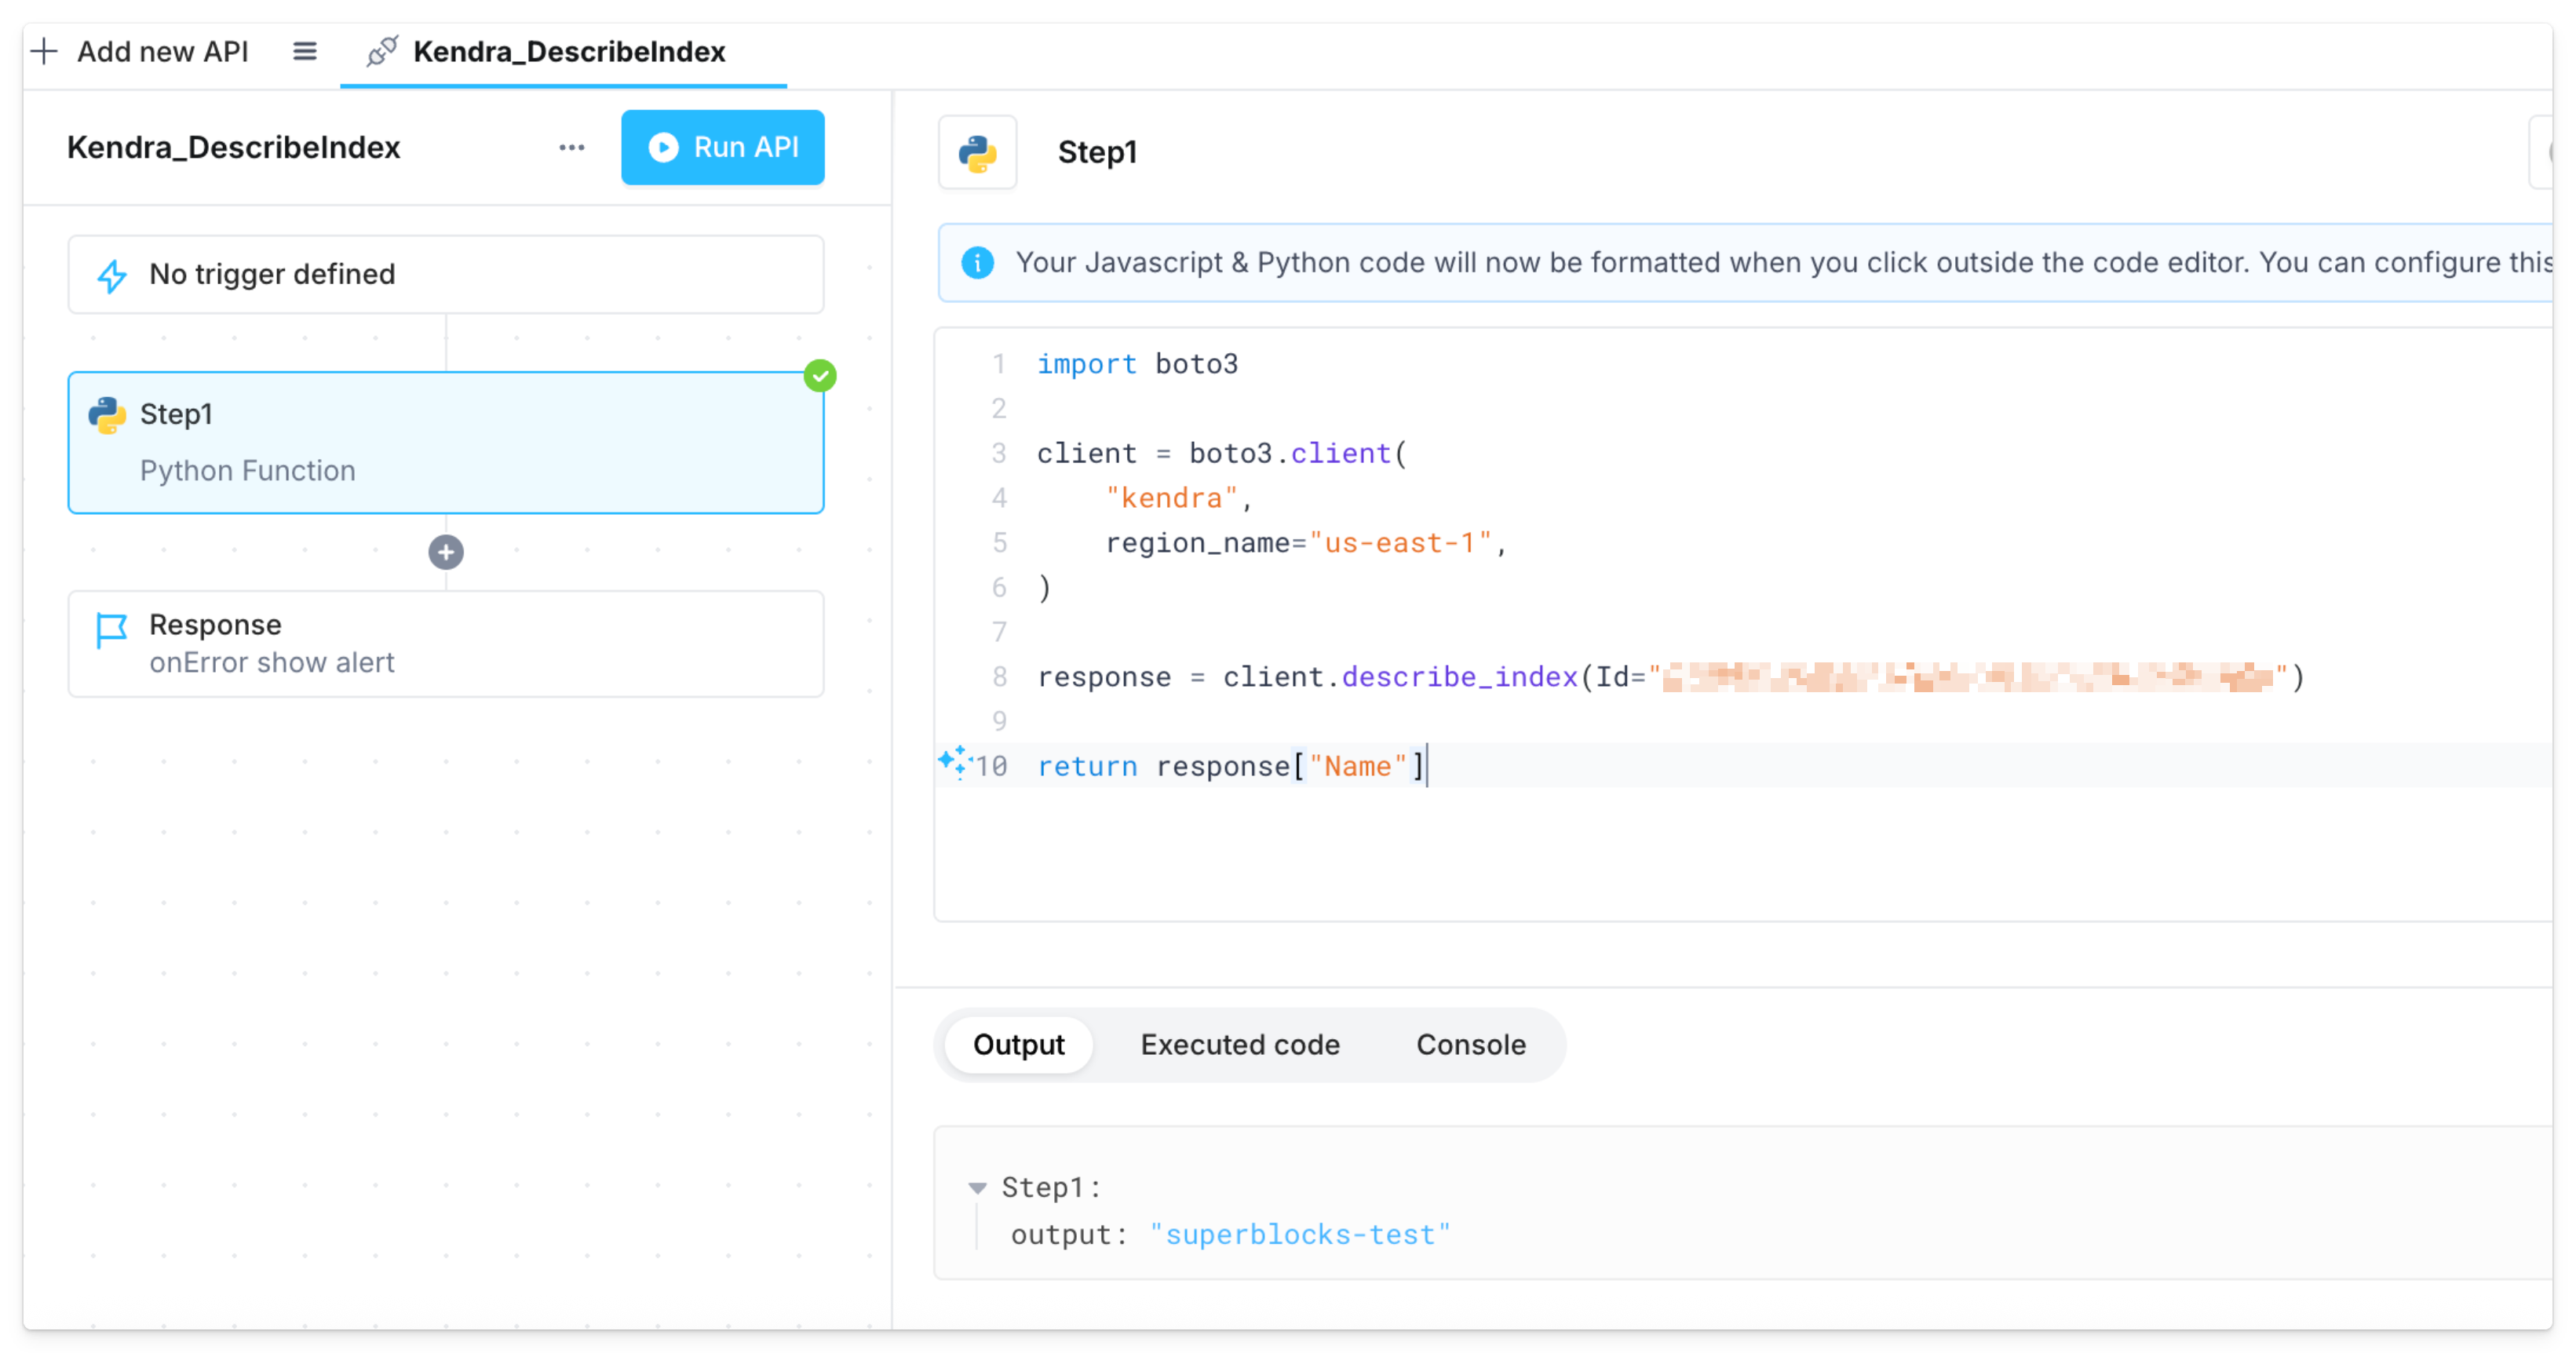
Task: Run the API with the Run API button
Action: coord(722,147)
